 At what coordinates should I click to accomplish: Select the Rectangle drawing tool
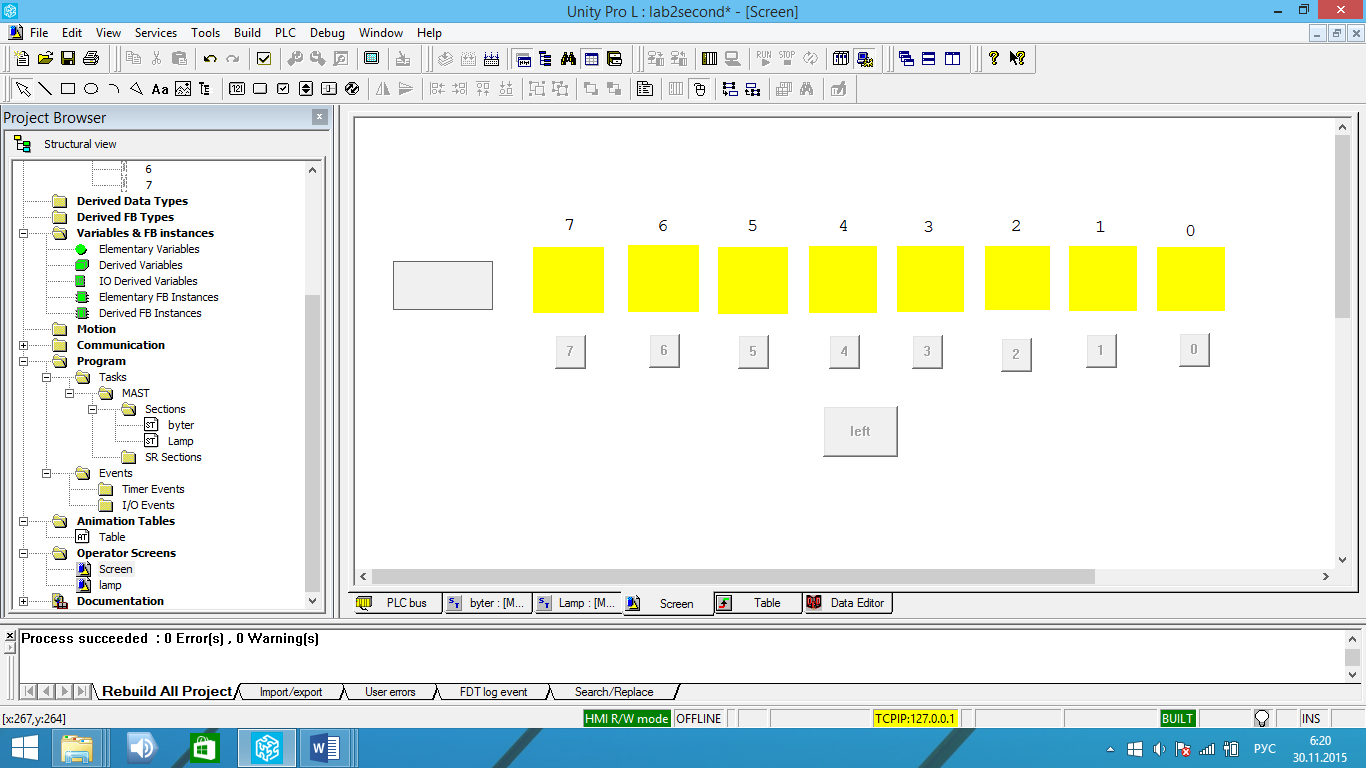point(68,89)
